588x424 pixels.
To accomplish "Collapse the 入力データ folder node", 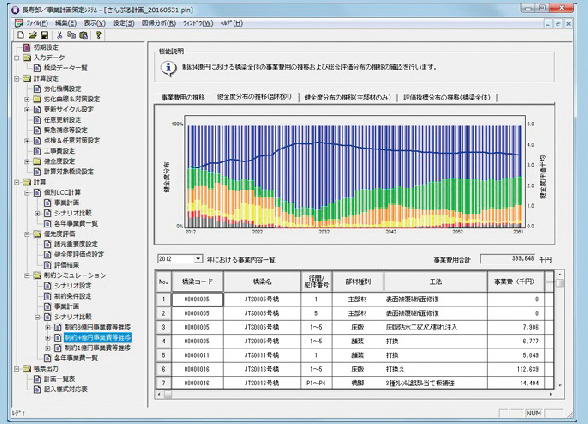I will [16, 58].
